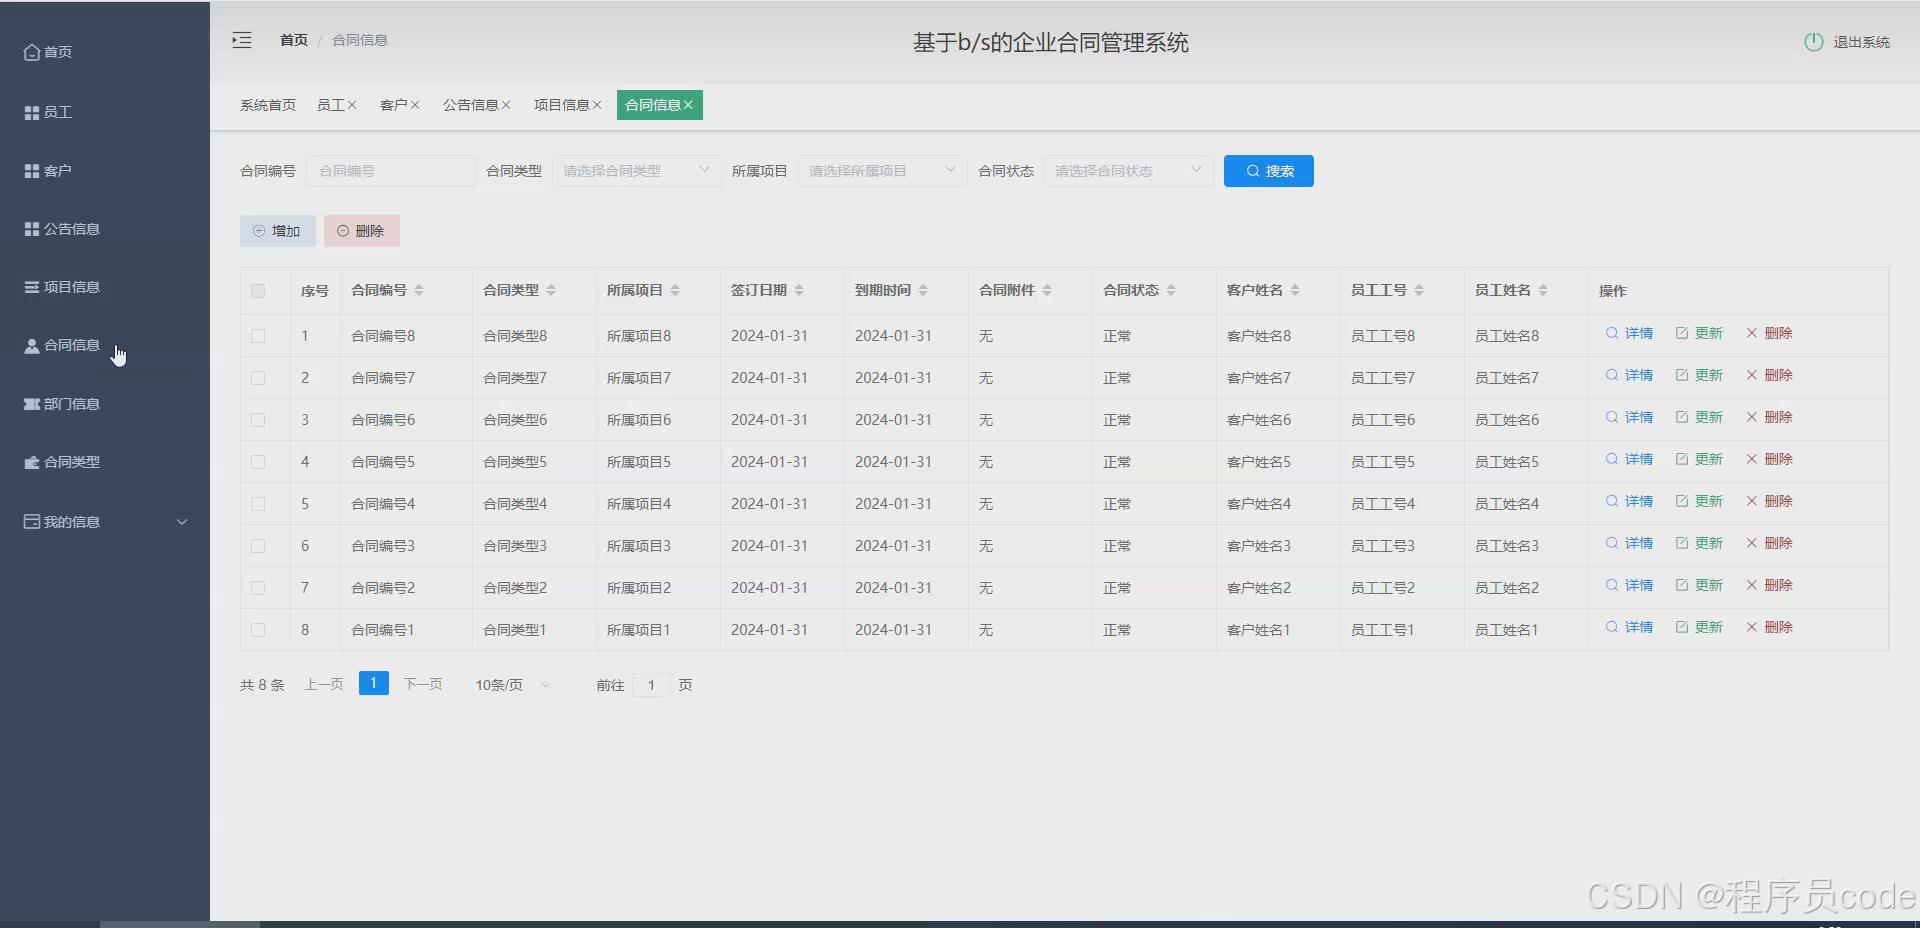Image resolution: width=1920 pixels, height=928 pixels.
Task: Check the select-all checkbox in table header
Action: click(x=259, y=291)
